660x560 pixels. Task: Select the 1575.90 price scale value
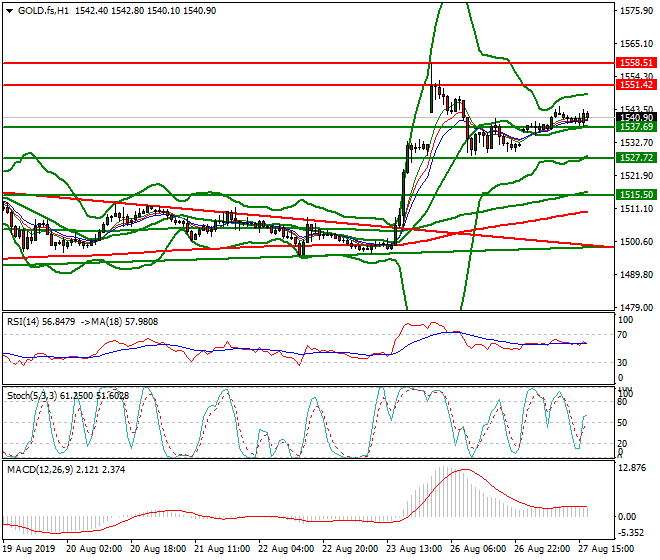click(636, 11)
